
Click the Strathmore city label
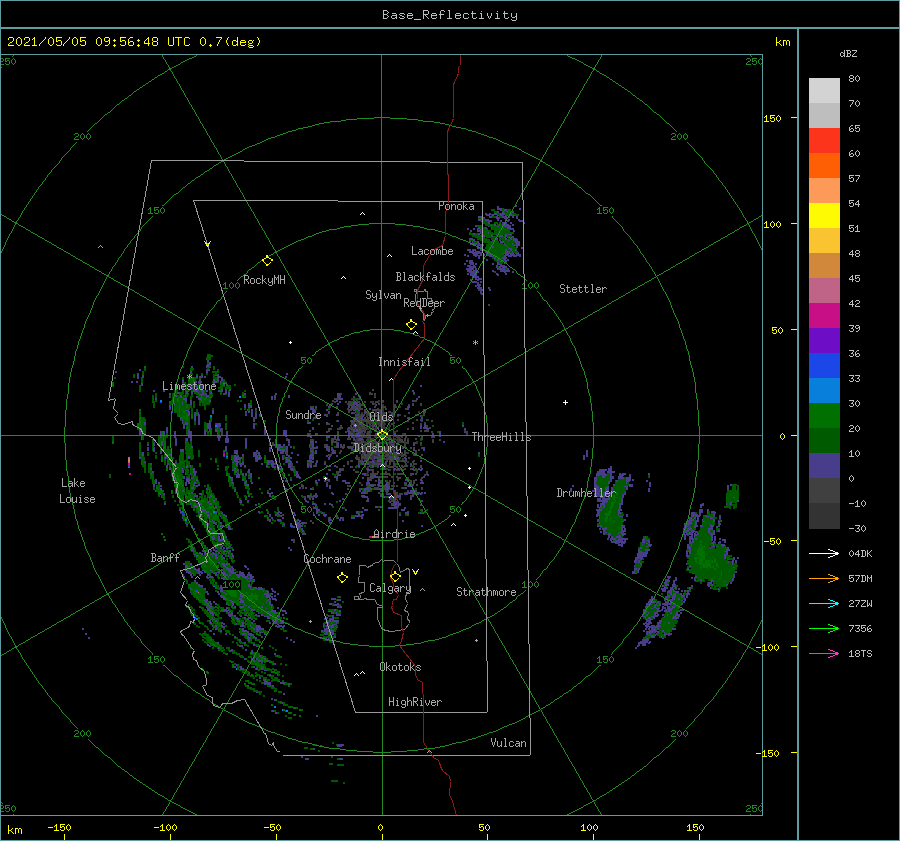click(x=486, y=592)
